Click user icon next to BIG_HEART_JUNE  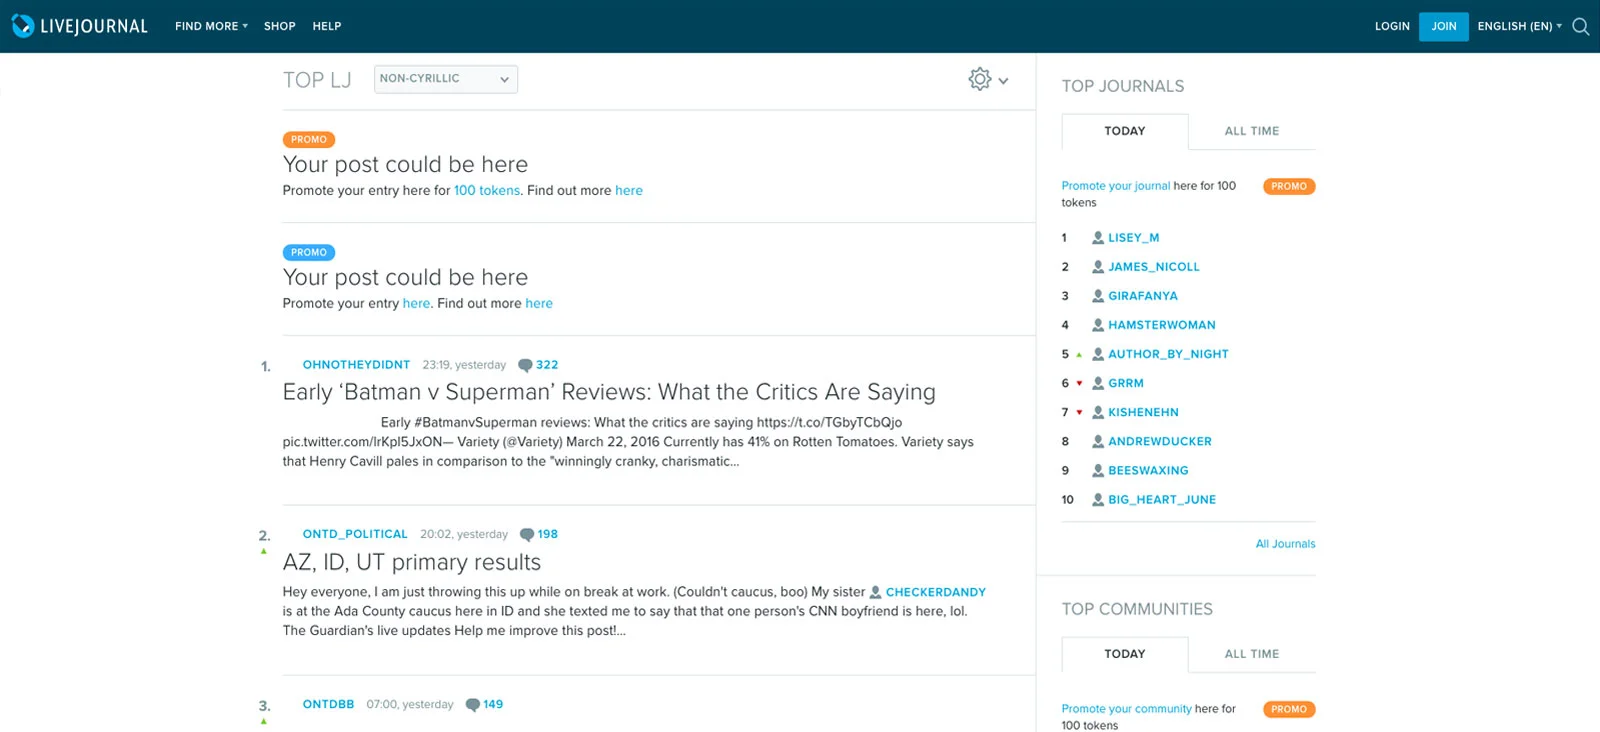tap(1098, 499)
